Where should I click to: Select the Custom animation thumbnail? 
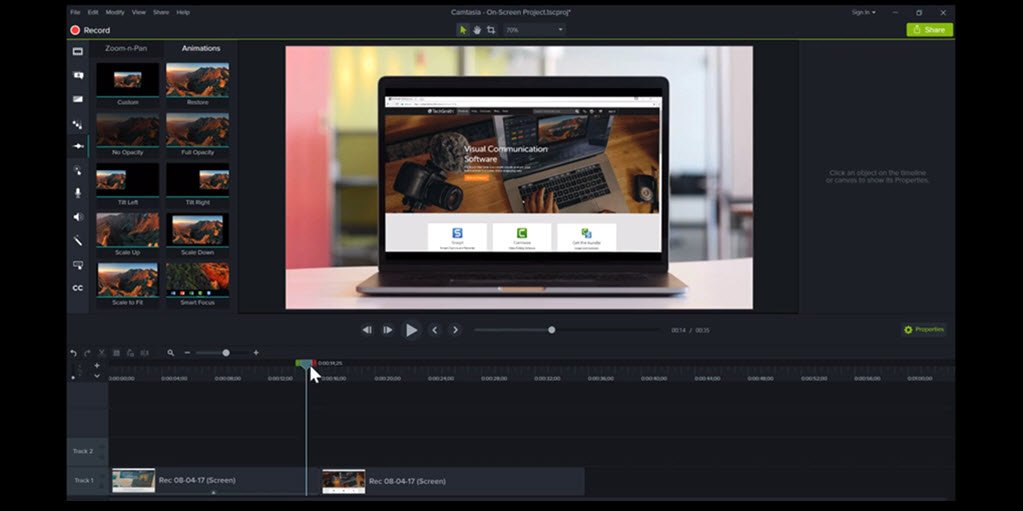(128, 84)
